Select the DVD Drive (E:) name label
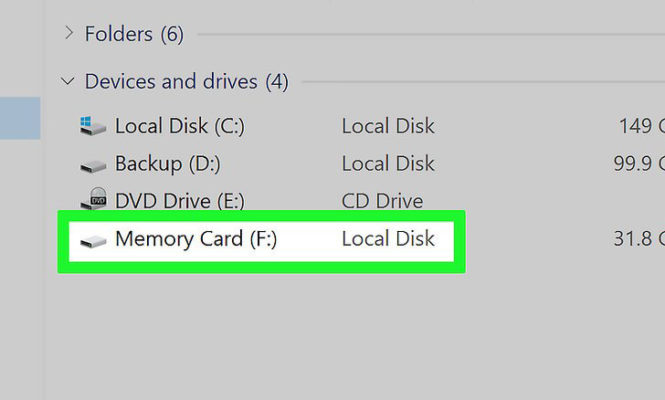 (179, 201)
